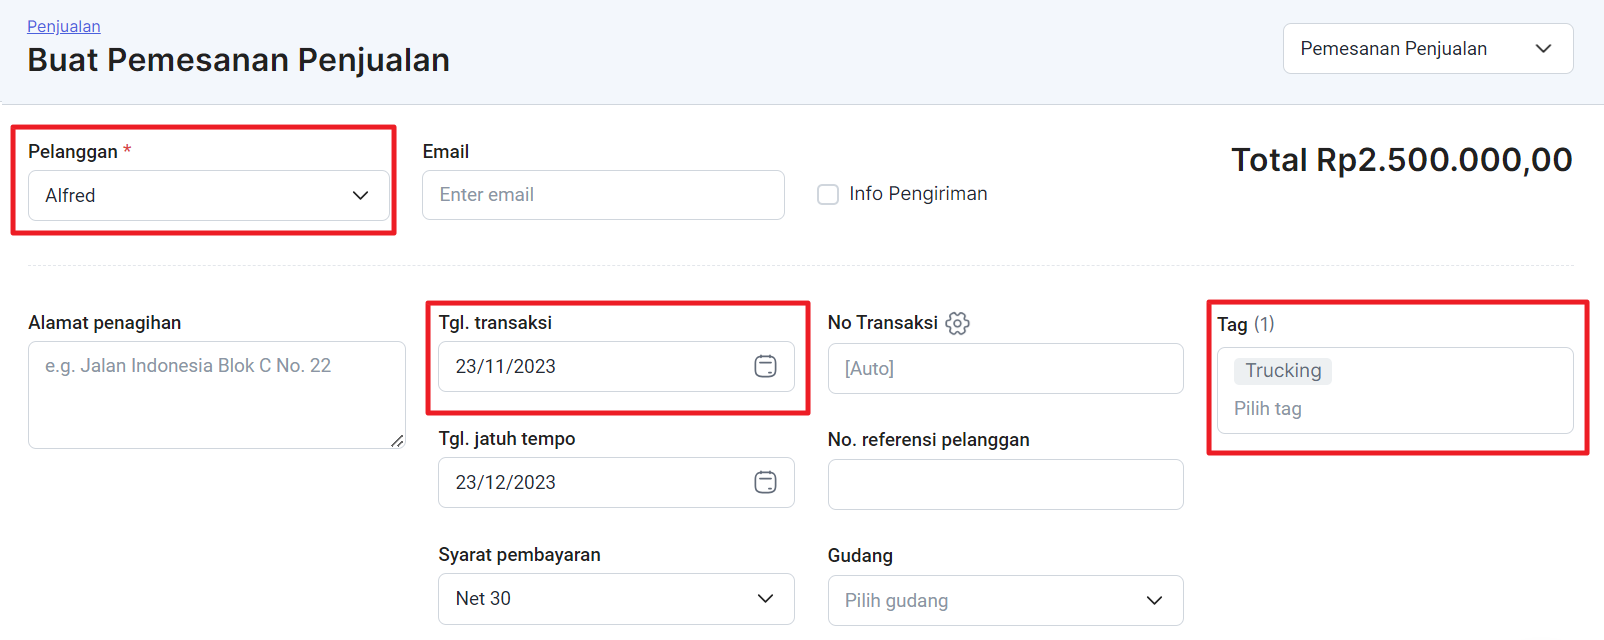
Task: Click the Total Rp2.500.000,00 amount
Action: coord(1401,160)
